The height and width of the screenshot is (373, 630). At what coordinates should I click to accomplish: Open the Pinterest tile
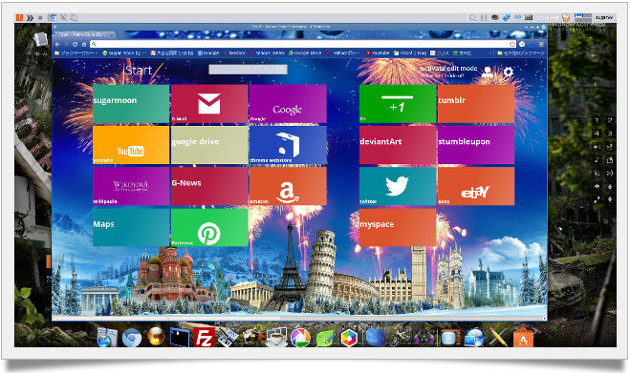click(x=209, y=227)
